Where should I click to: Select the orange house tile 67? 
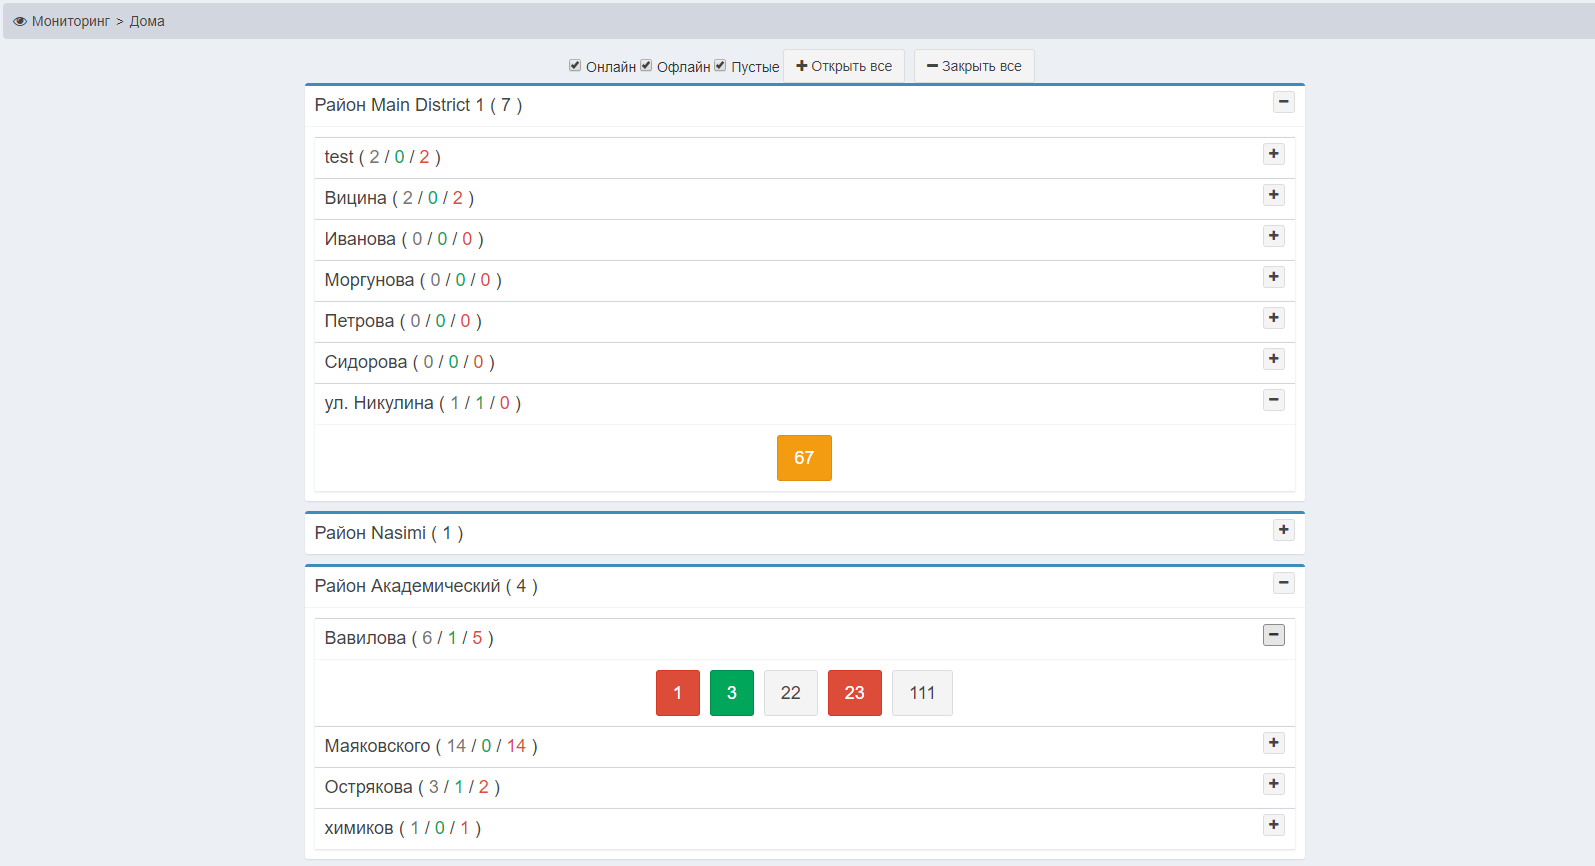pyautogui.click(x=804, y=458)
